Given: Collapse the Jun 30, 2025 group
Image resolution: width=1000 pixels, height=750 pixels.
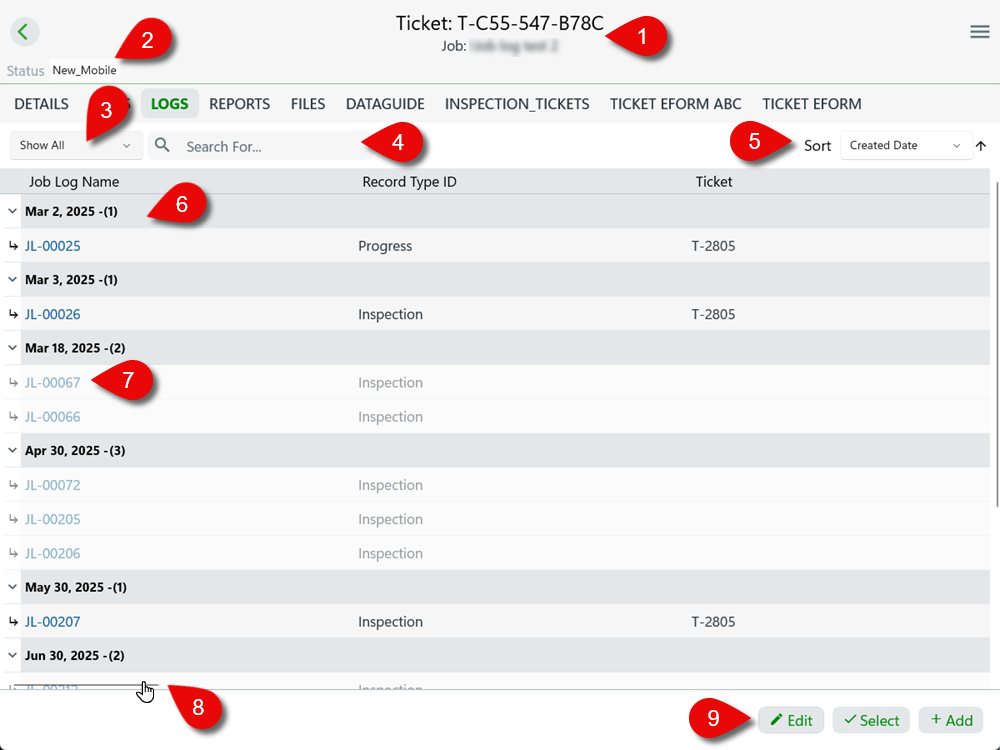Looking at the screenshot, I should pyautogui.click(x=12, y=655).
